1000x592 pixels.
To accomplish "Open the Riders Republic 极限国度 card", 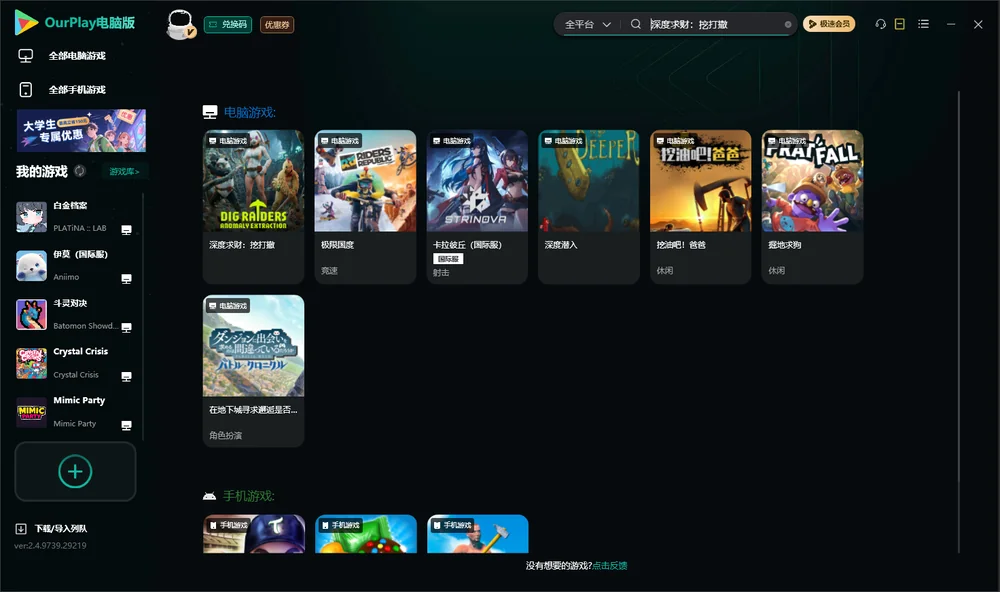I will (365, 207).
